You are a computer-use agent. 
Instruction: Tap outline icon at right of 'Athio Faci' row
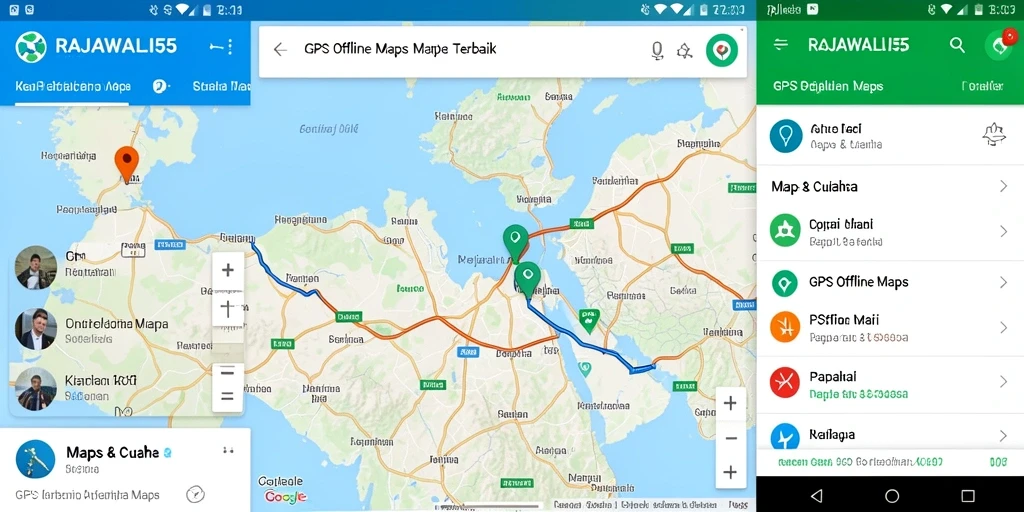(x=994, y=134)
